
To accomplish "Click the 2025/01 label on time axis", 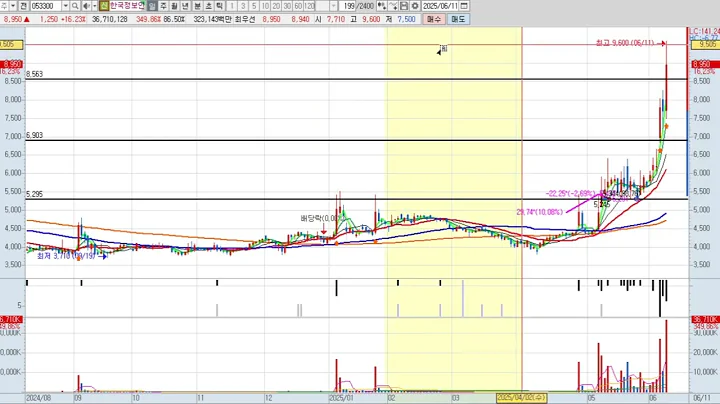I will [x=341, y=398].
